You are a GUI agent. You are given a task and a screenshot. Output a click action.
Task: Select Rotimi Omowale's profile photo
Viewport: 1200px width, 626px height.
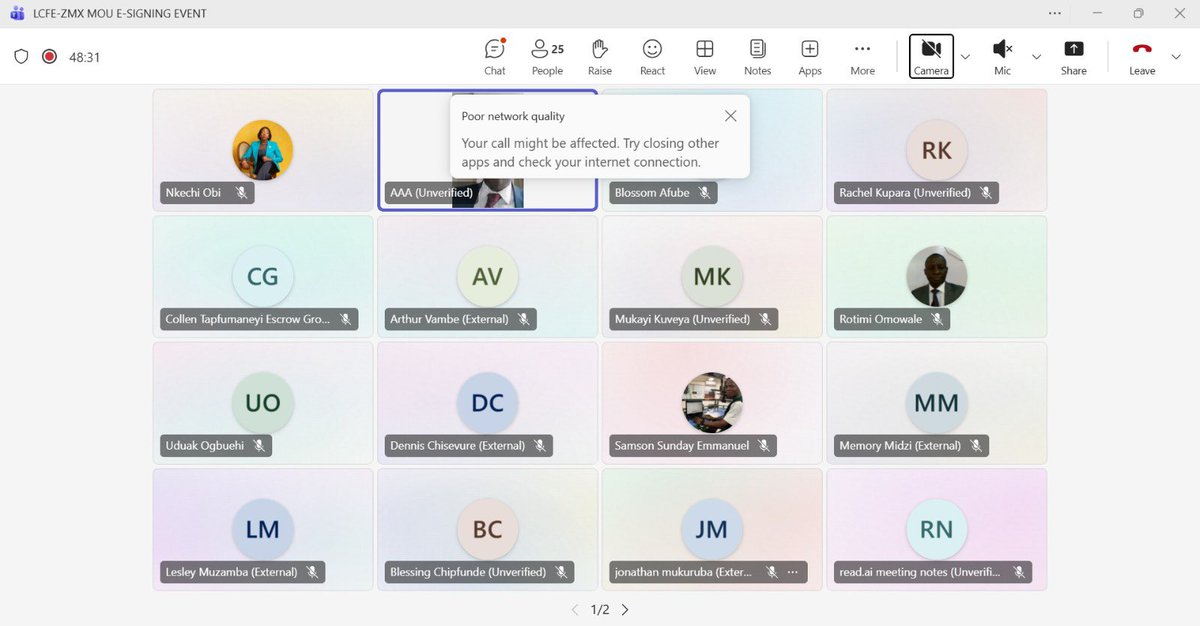click(x=937, y=277)
